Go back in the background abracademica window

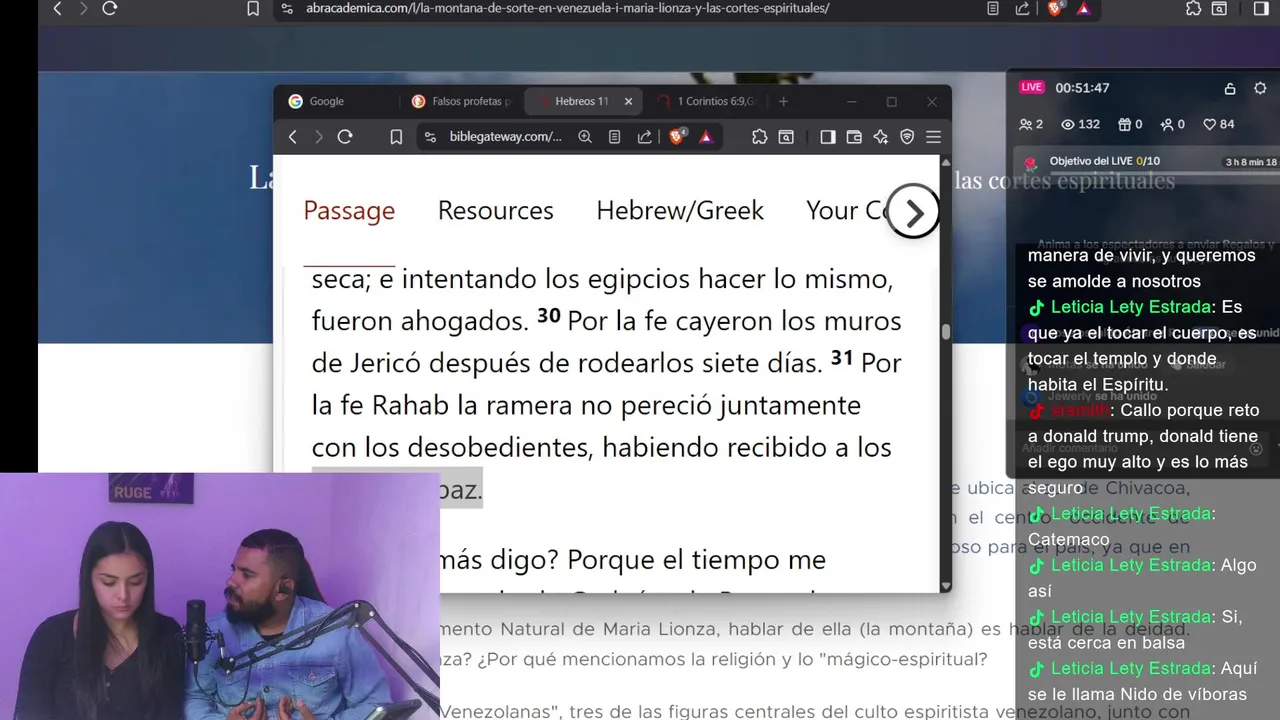click(x=57, y=8)
